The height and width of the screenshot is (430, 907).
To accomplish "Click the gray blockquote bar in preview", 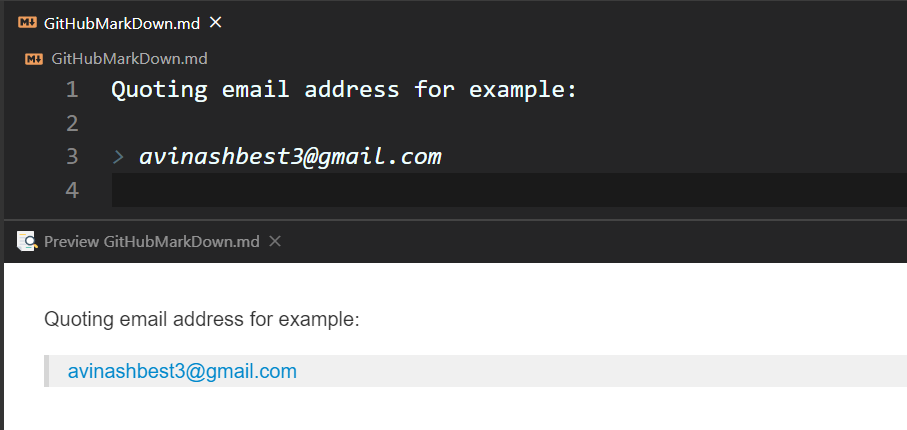I will pos(47,371).
